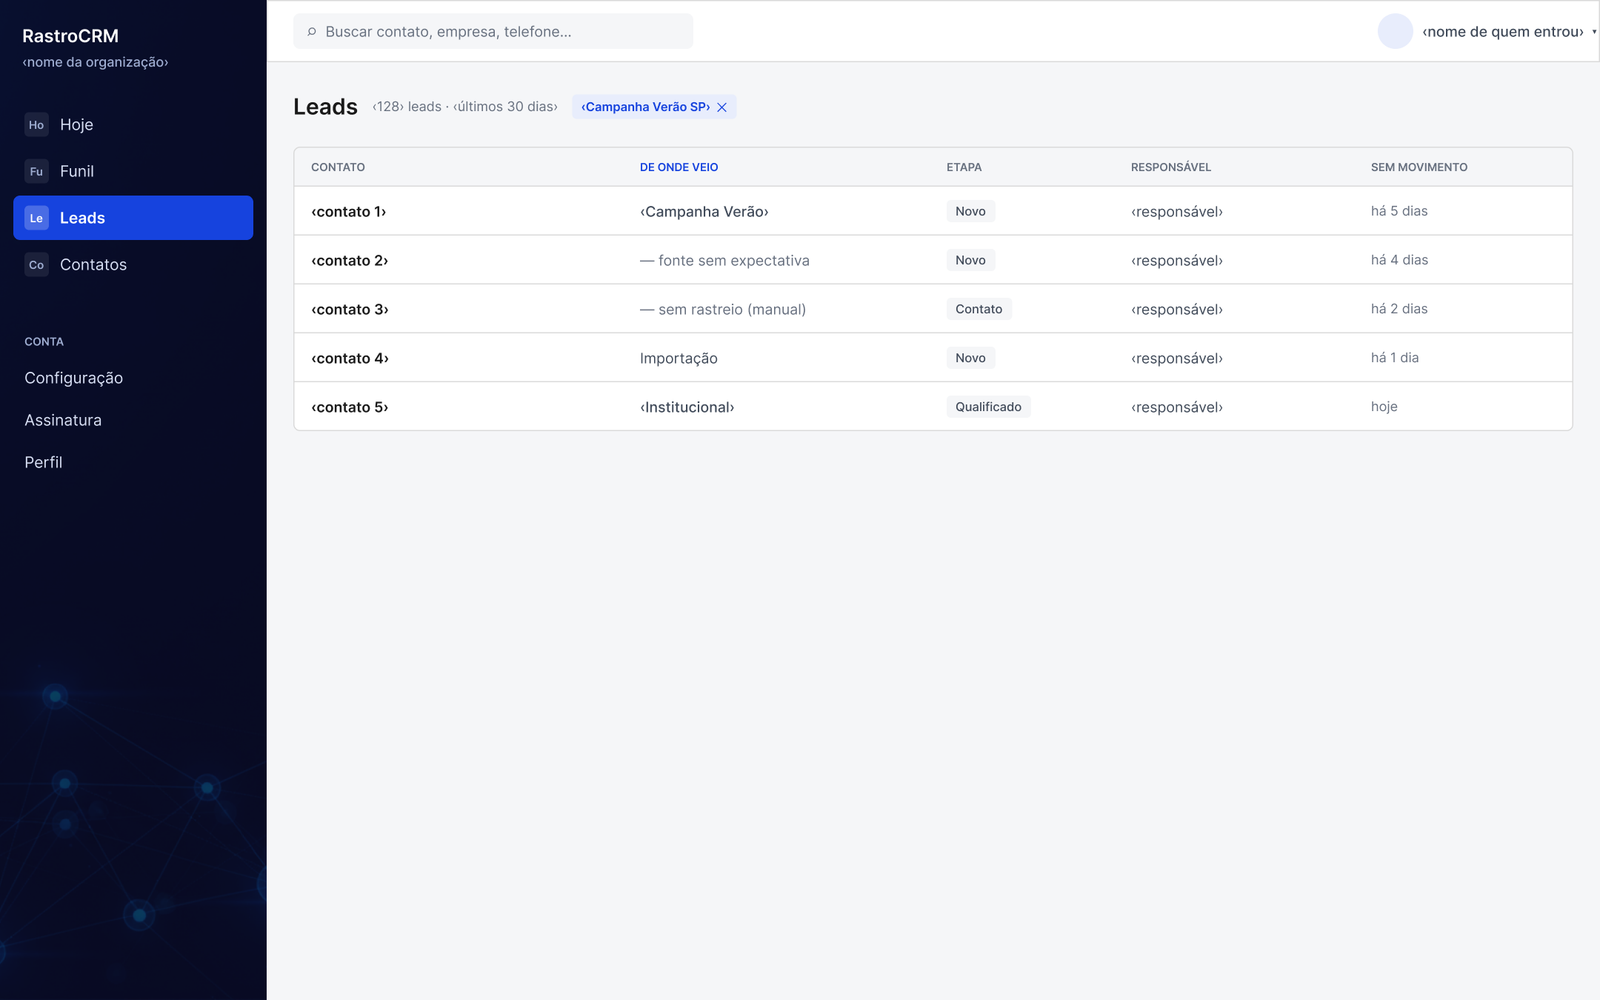Click the 'fonte sem expectativa' source cell
The image size is (1600, 1000).
pyautogui.click(x=725, y=261)
